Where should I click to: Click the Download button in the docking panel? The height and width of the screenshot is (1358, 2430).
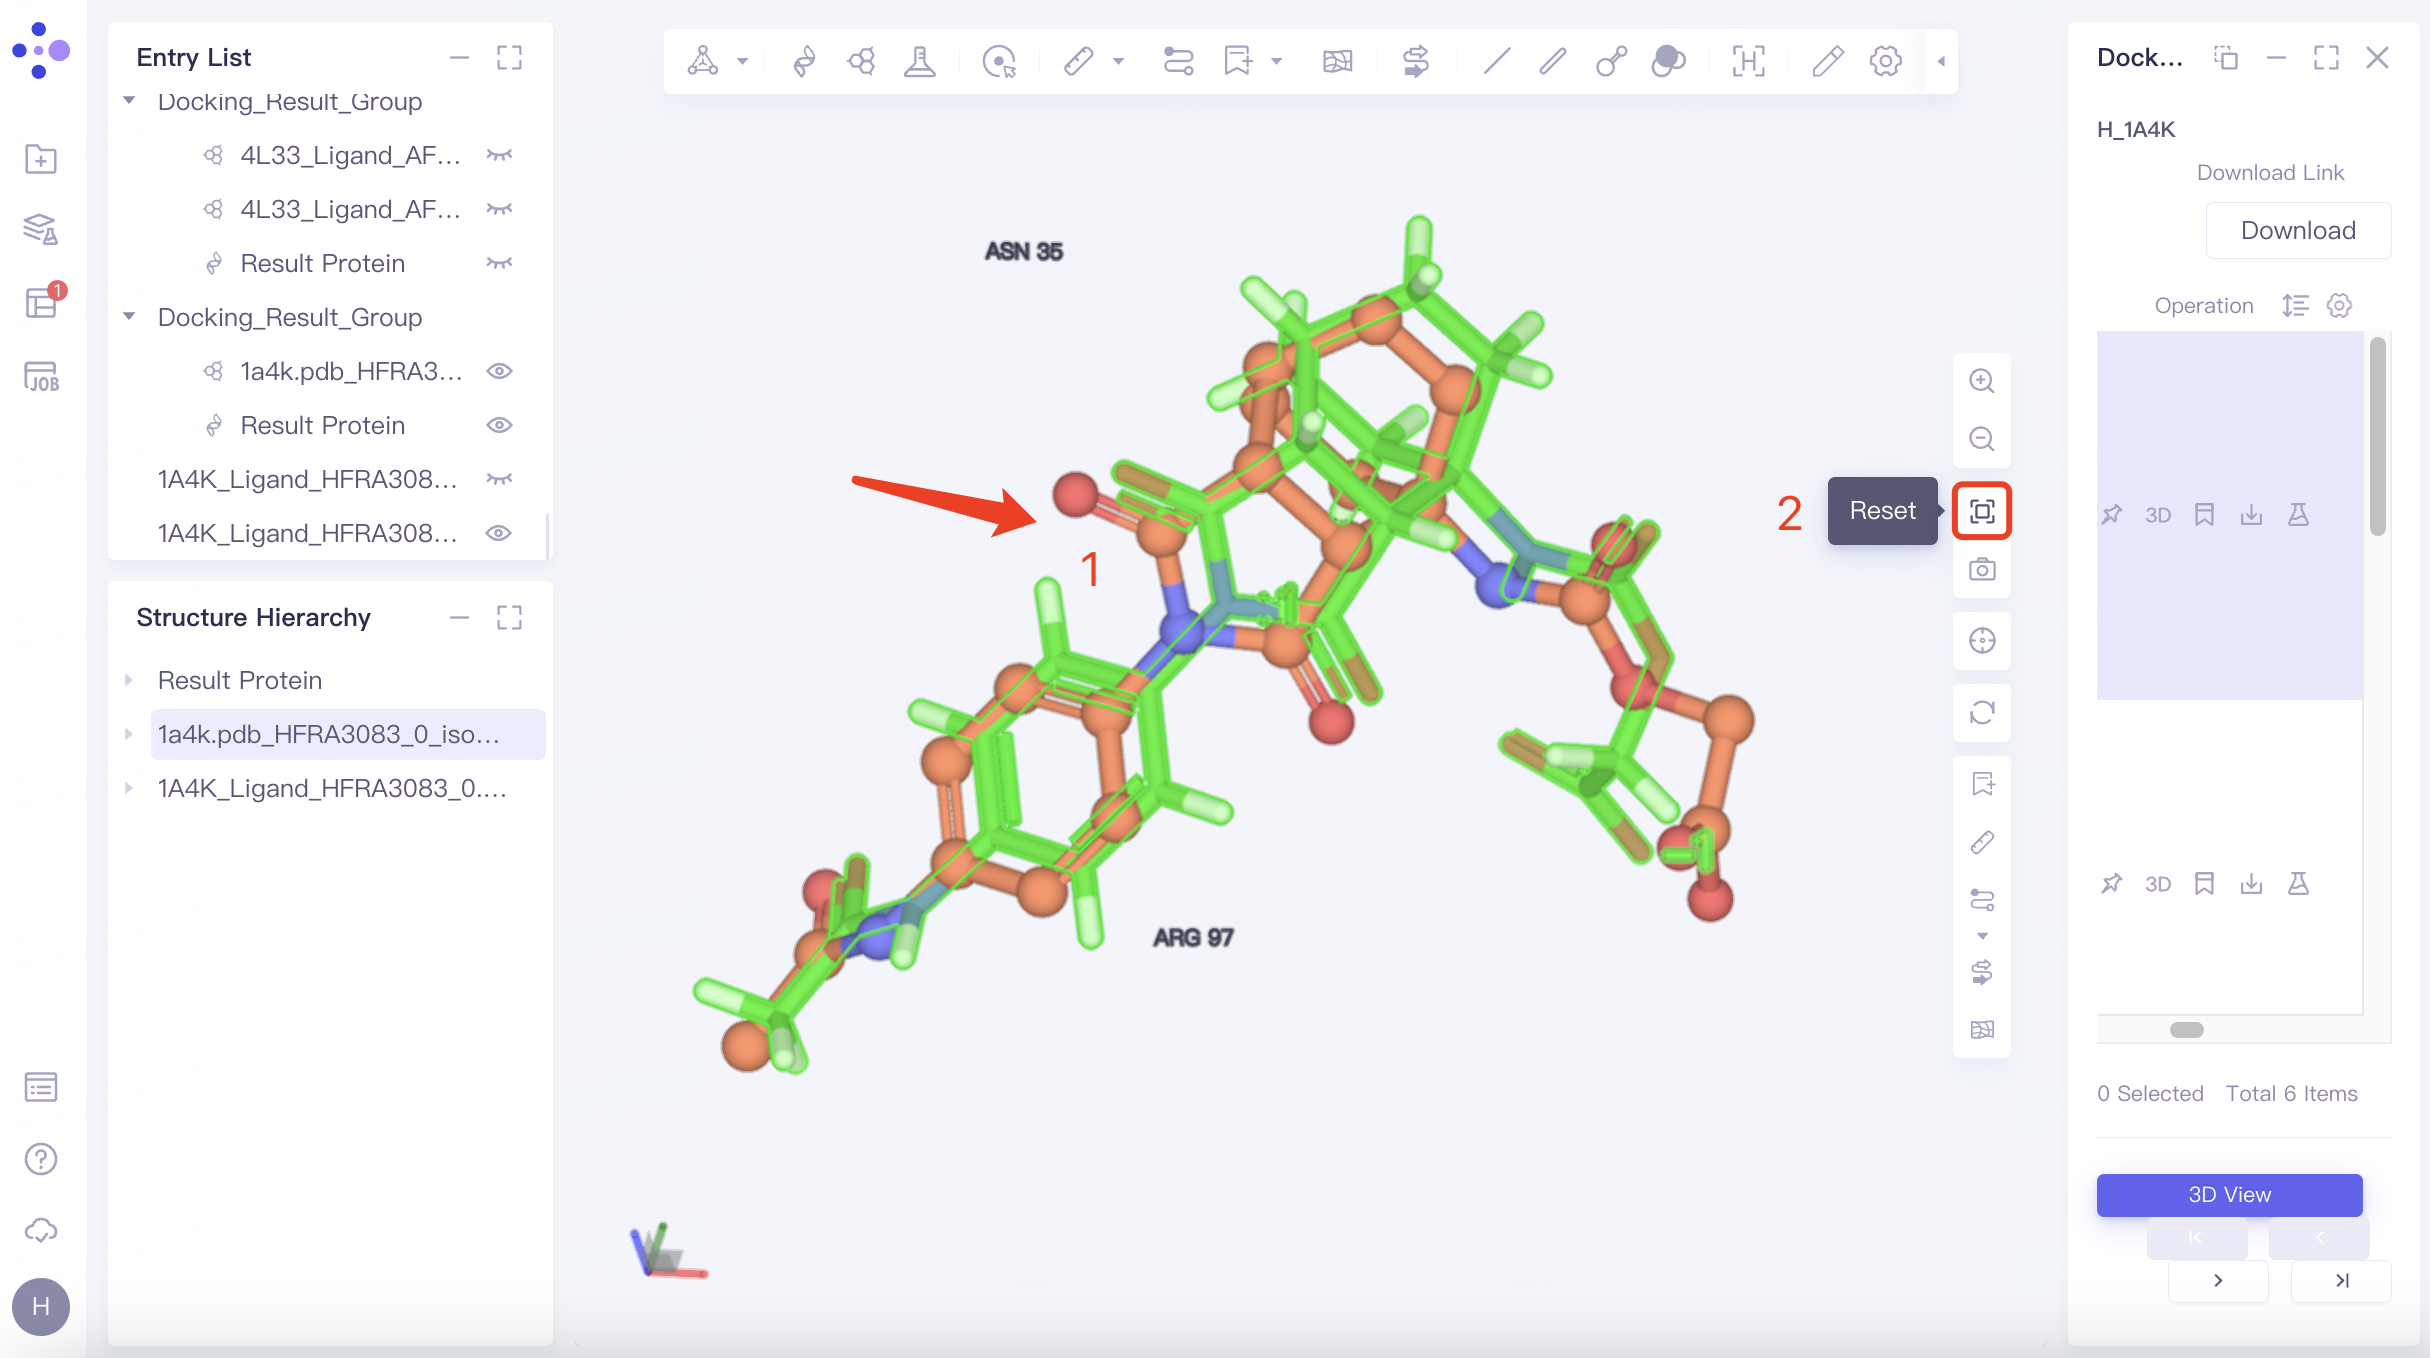2298,229
